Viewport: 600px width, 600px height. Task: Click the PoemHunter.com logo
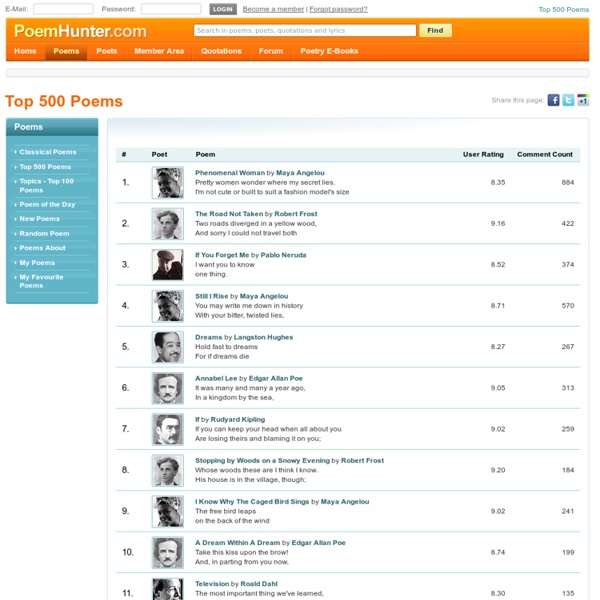tap(80, 31)
